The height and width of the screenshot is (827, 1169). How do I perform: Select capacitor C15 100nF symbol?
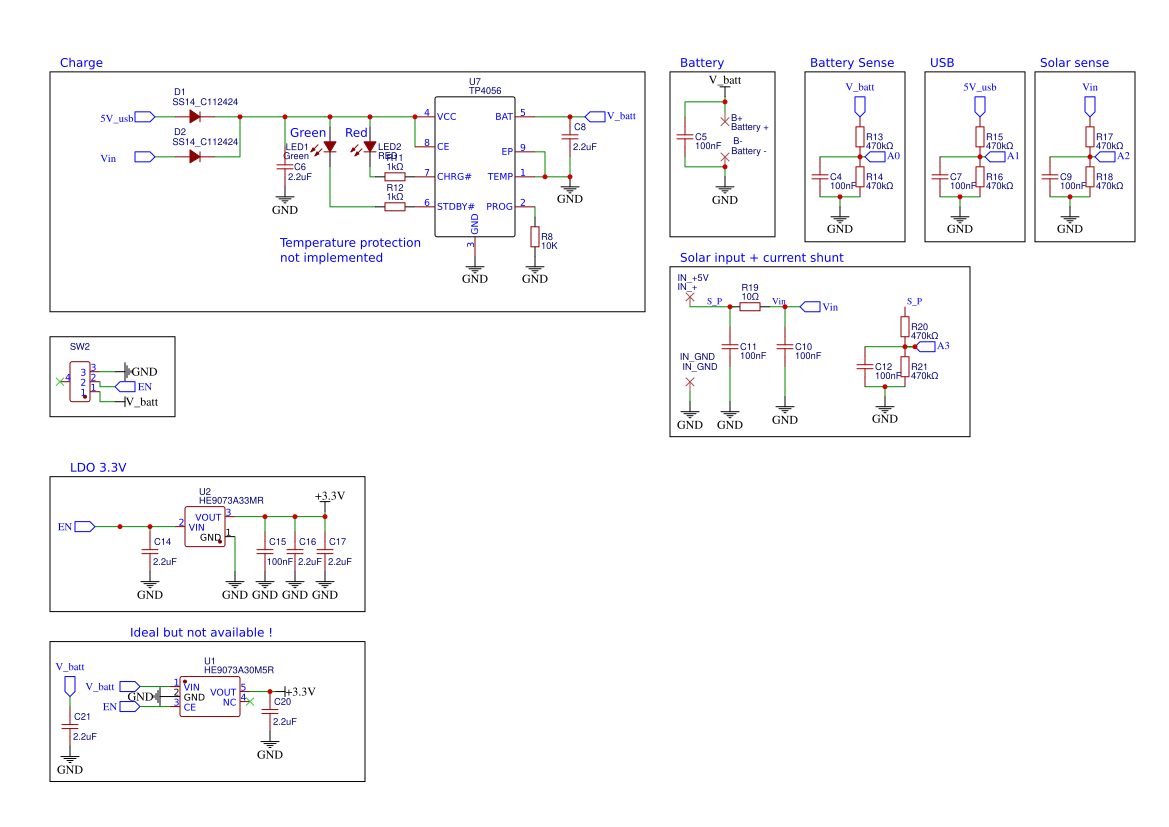(265, 553)
